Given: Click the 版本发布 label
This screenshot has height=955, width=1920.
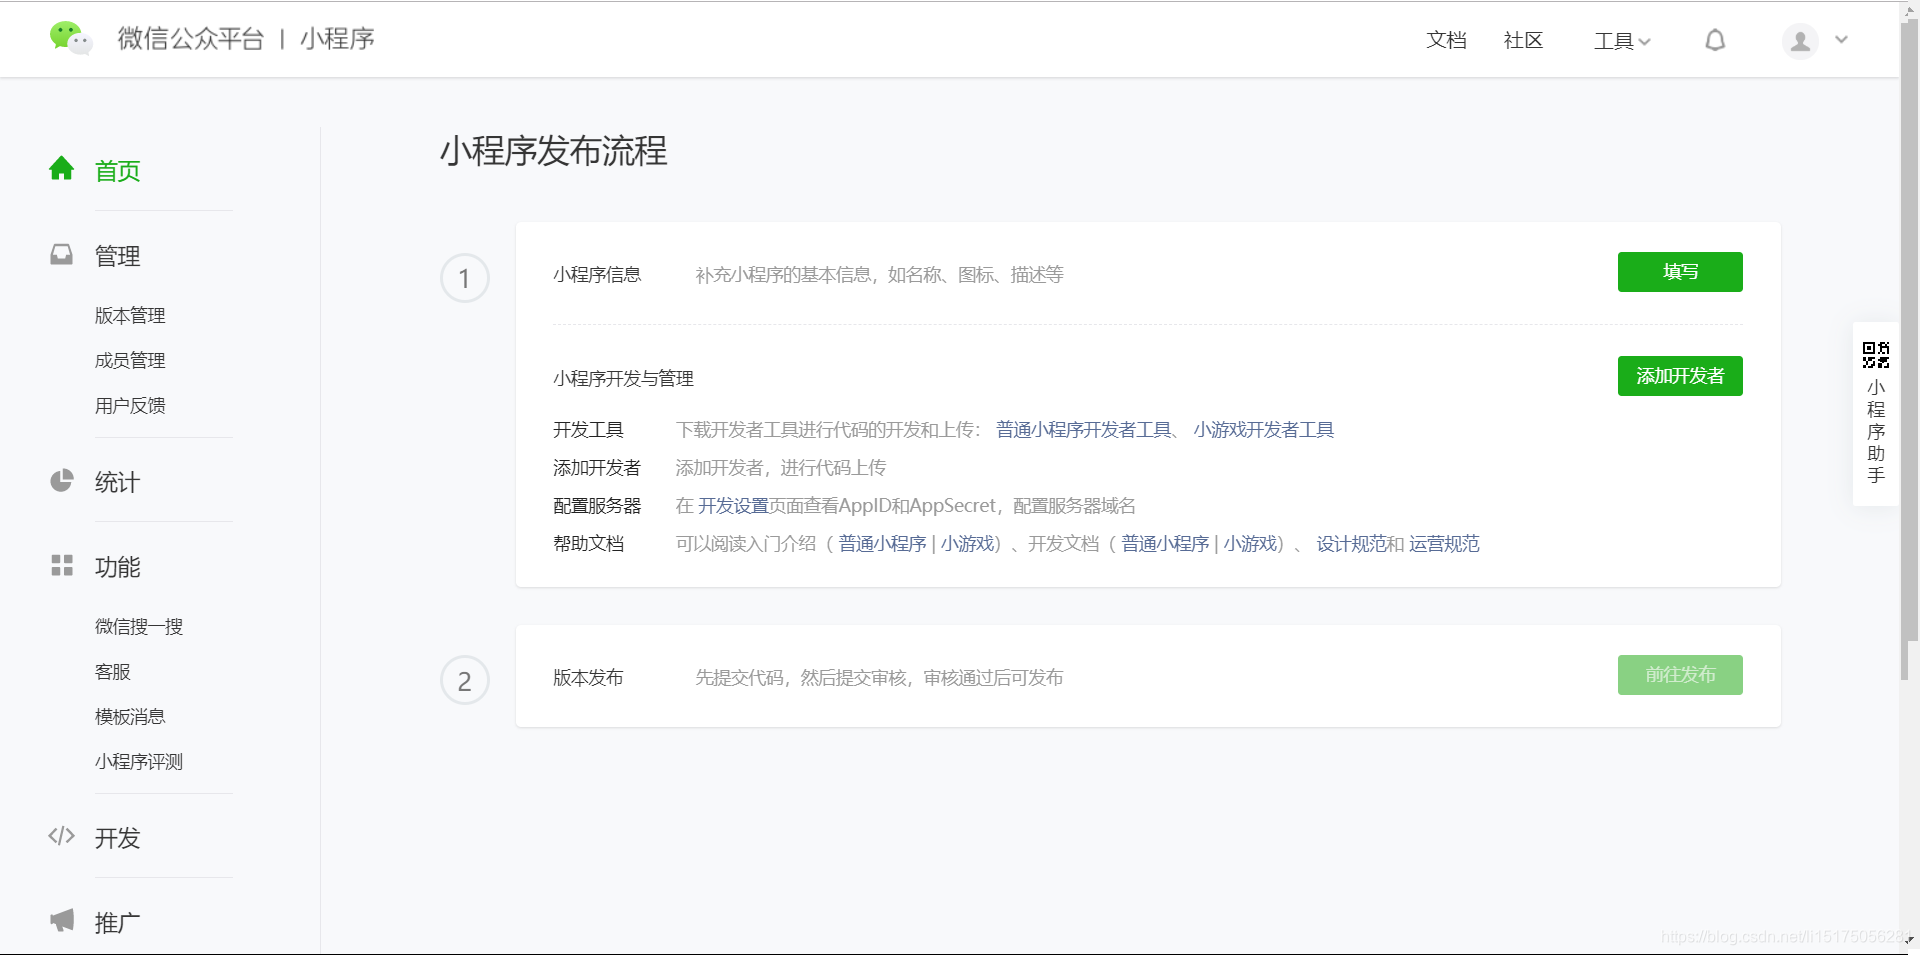Looking at the screenshot, I should tap(588, 678).
